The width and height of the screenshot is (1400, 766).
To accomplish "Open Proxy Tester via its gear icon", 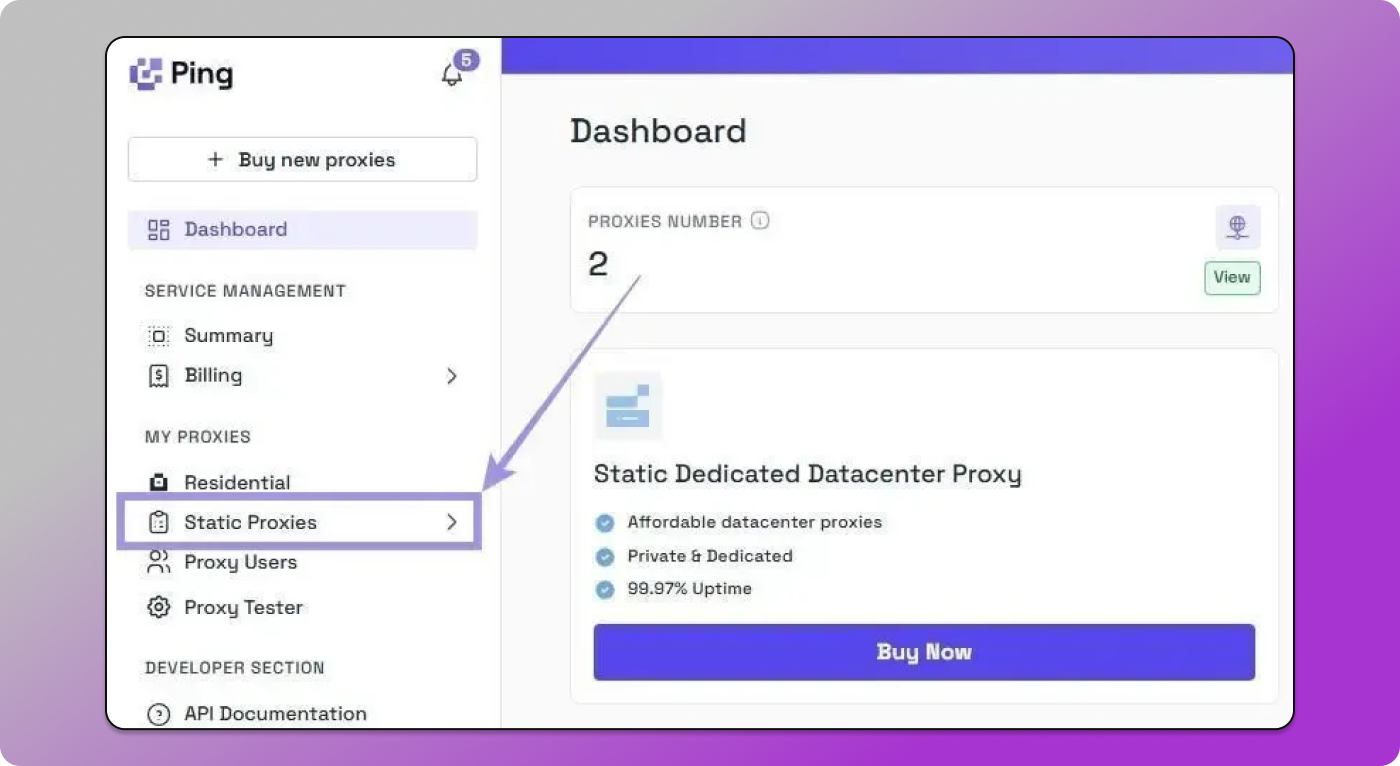I will 158,607.
